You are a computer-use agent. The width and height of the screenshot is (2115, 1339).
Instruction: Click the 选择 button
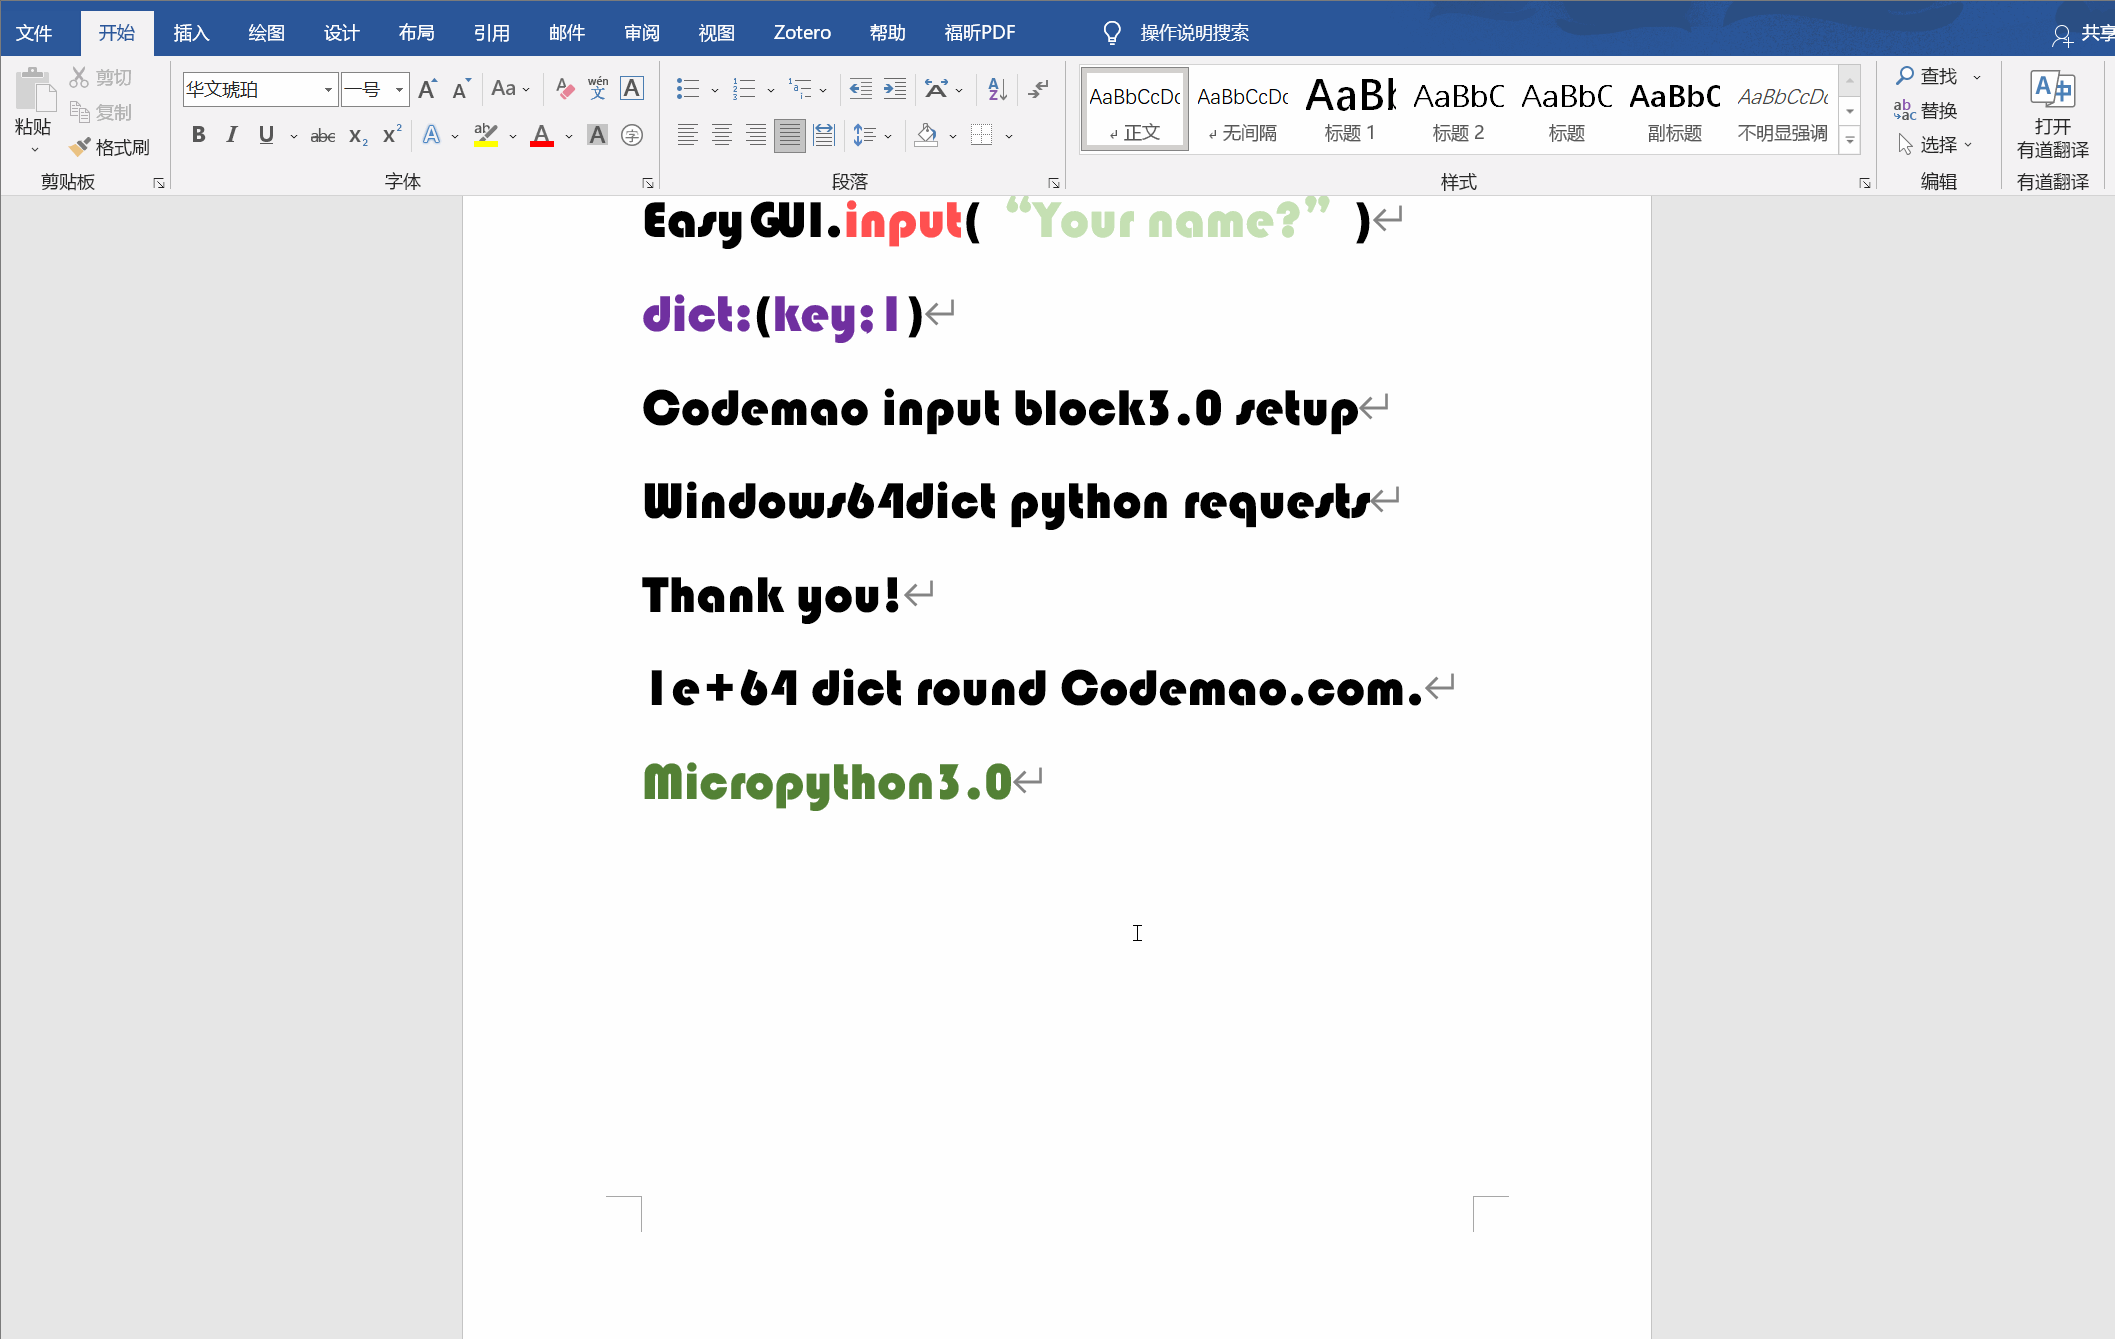pos(1935,145)
